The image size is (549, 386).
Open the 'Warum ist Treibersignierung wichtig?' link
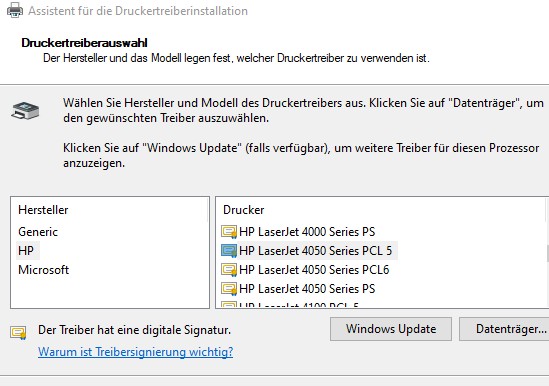click(135, 352)
